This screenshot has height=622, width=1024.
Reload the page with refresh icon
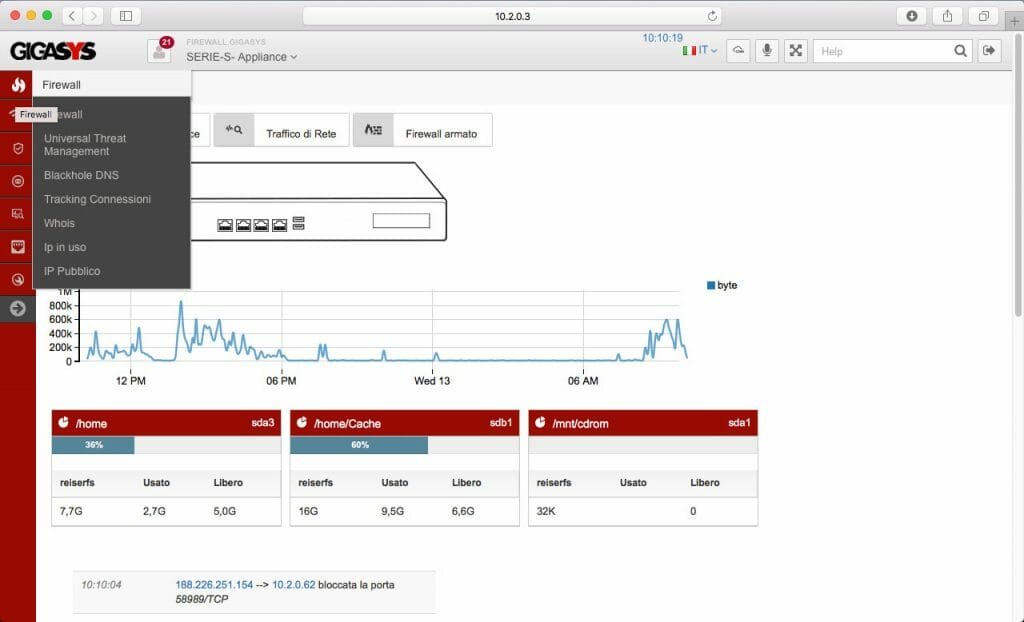tap(712, 16)
